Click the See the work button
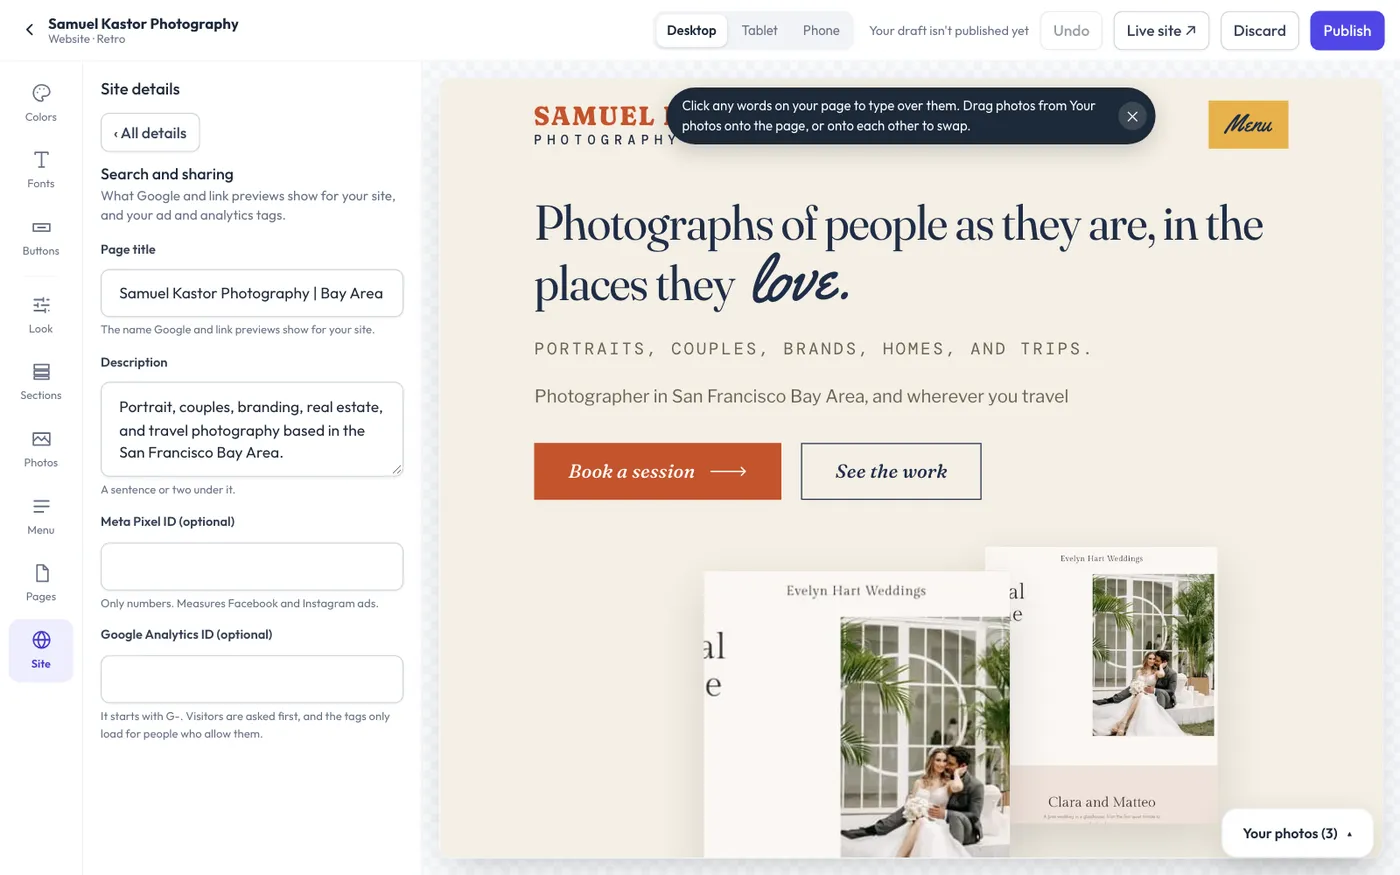 click(x=891, y=471)
